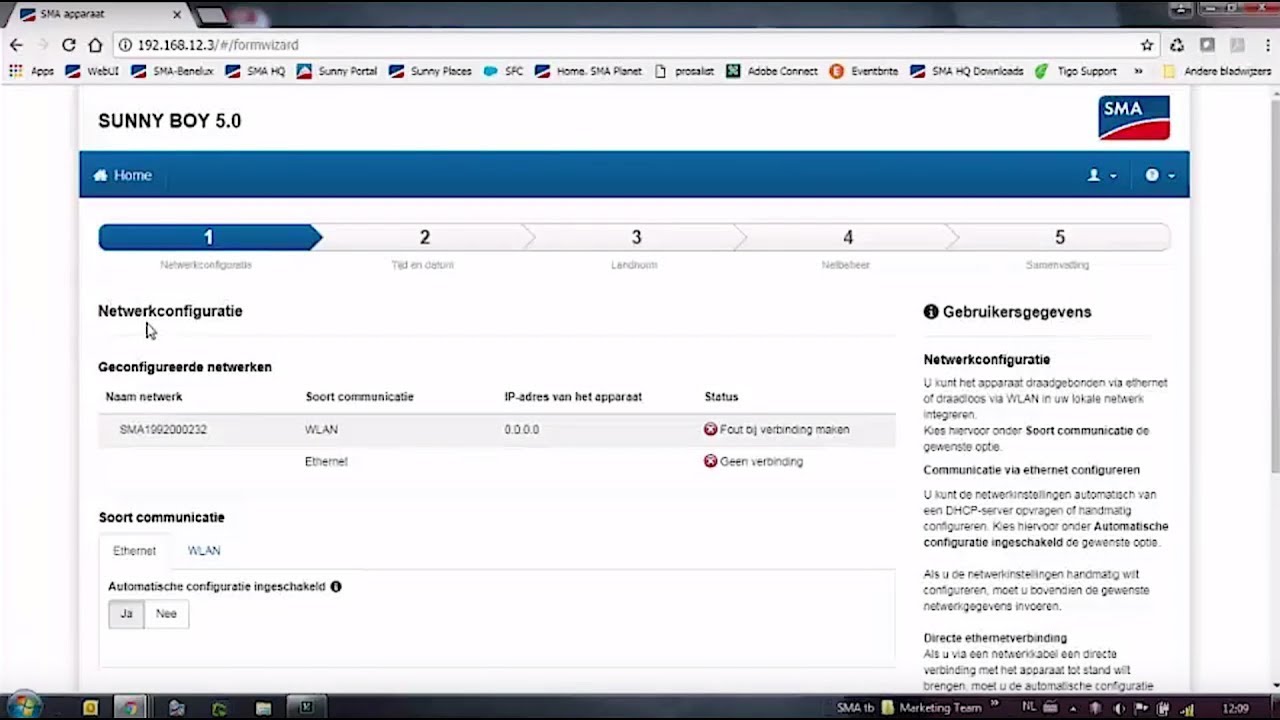Click the NL language indicator
This screenshot has width=1280, height=720.
[x=1030, y=706]
